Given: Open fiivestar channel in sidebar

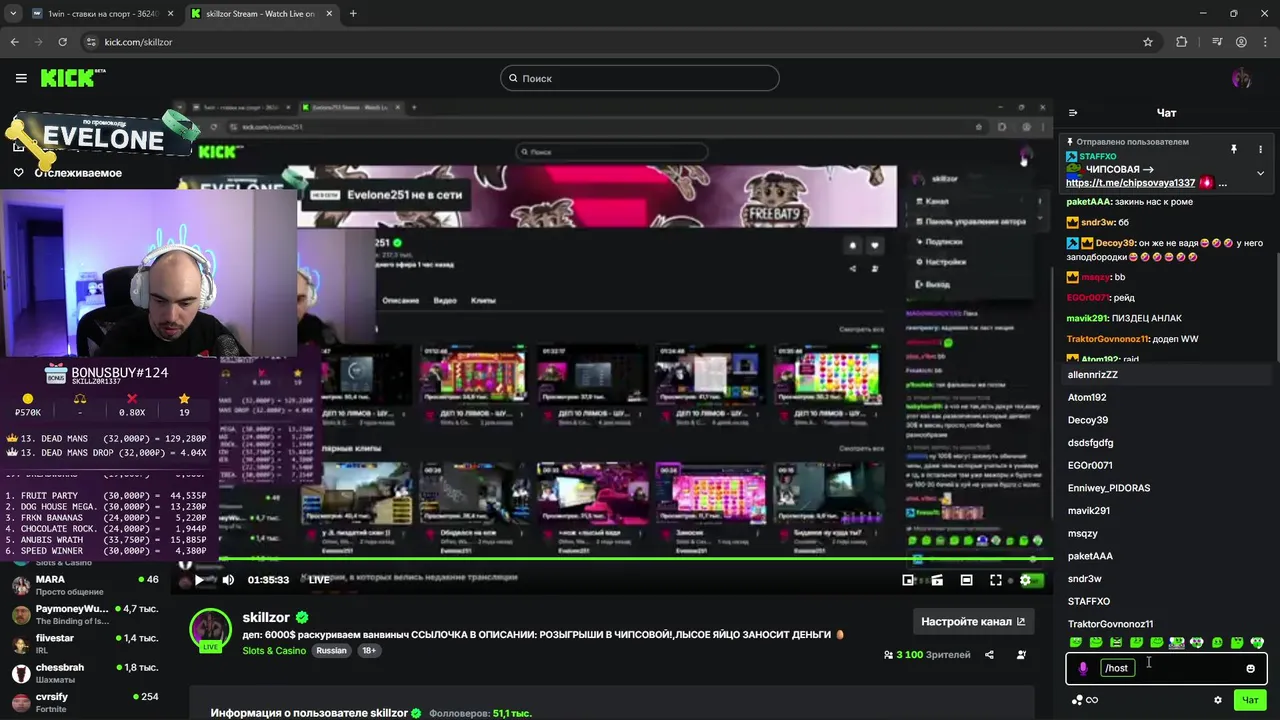Looking at the screenshot, I should click(85, 643).
